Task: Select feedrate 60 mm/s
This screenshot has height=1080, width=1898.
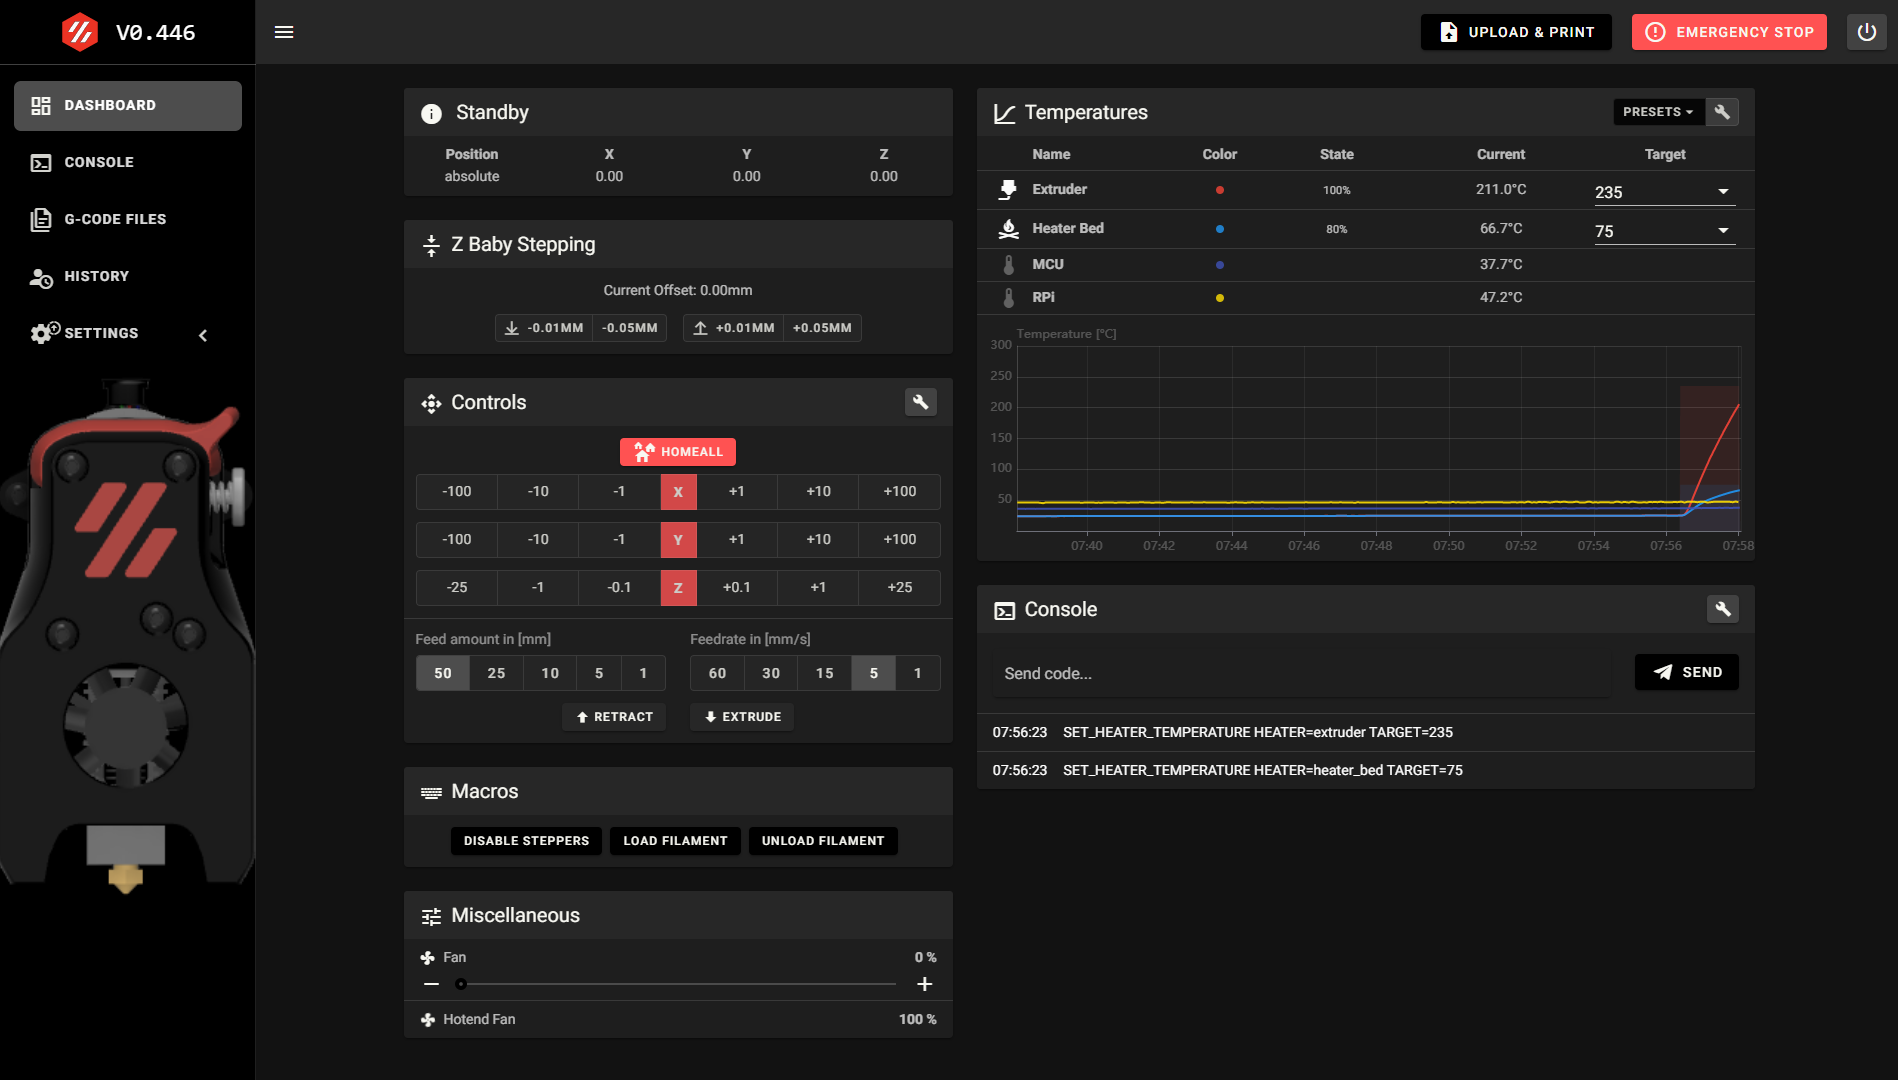Action: point(717,673)
